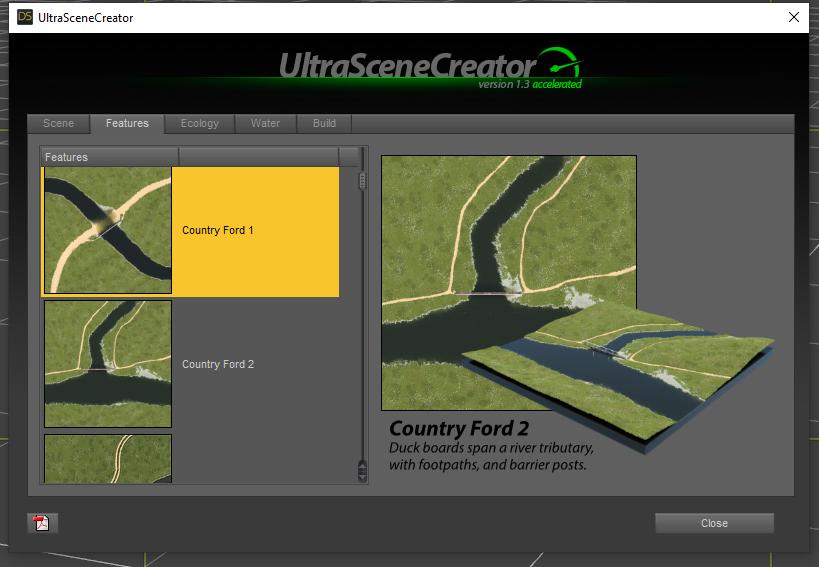This screenshot has width=819, height=567.
Task: Click the Country Ford 2 list label
Action: (x=218, y=364)
